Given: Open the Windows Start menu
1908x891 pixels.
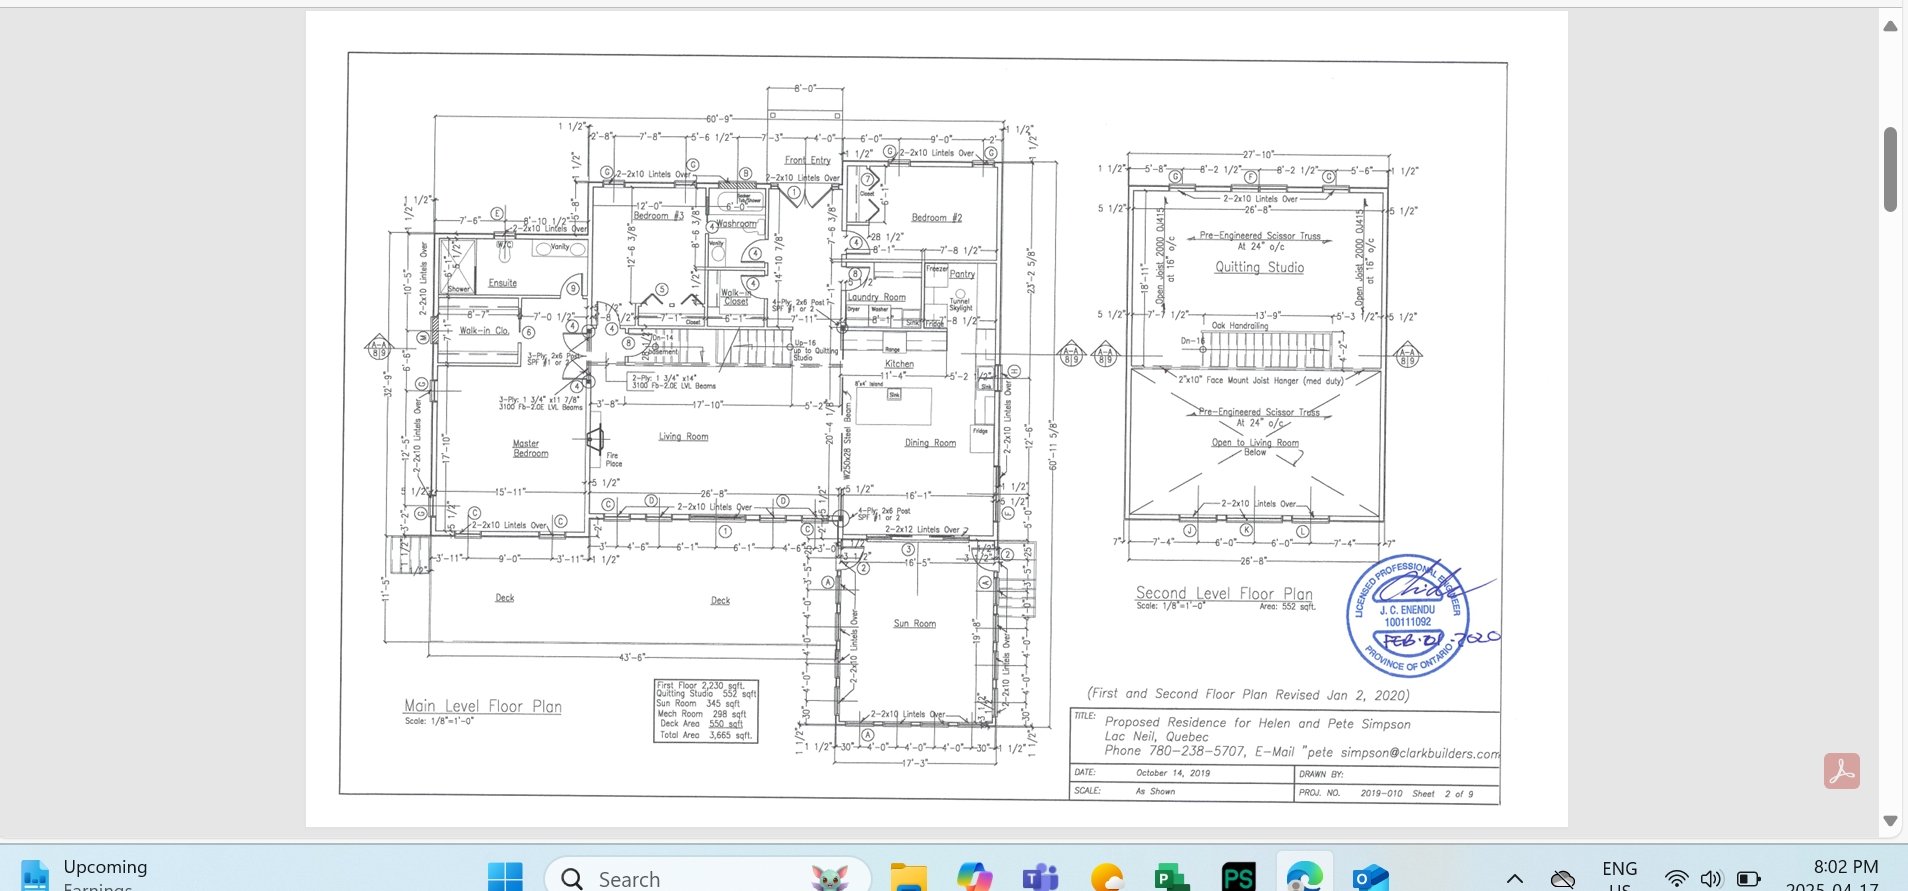Looking at the screenshot, I should 505,877.
